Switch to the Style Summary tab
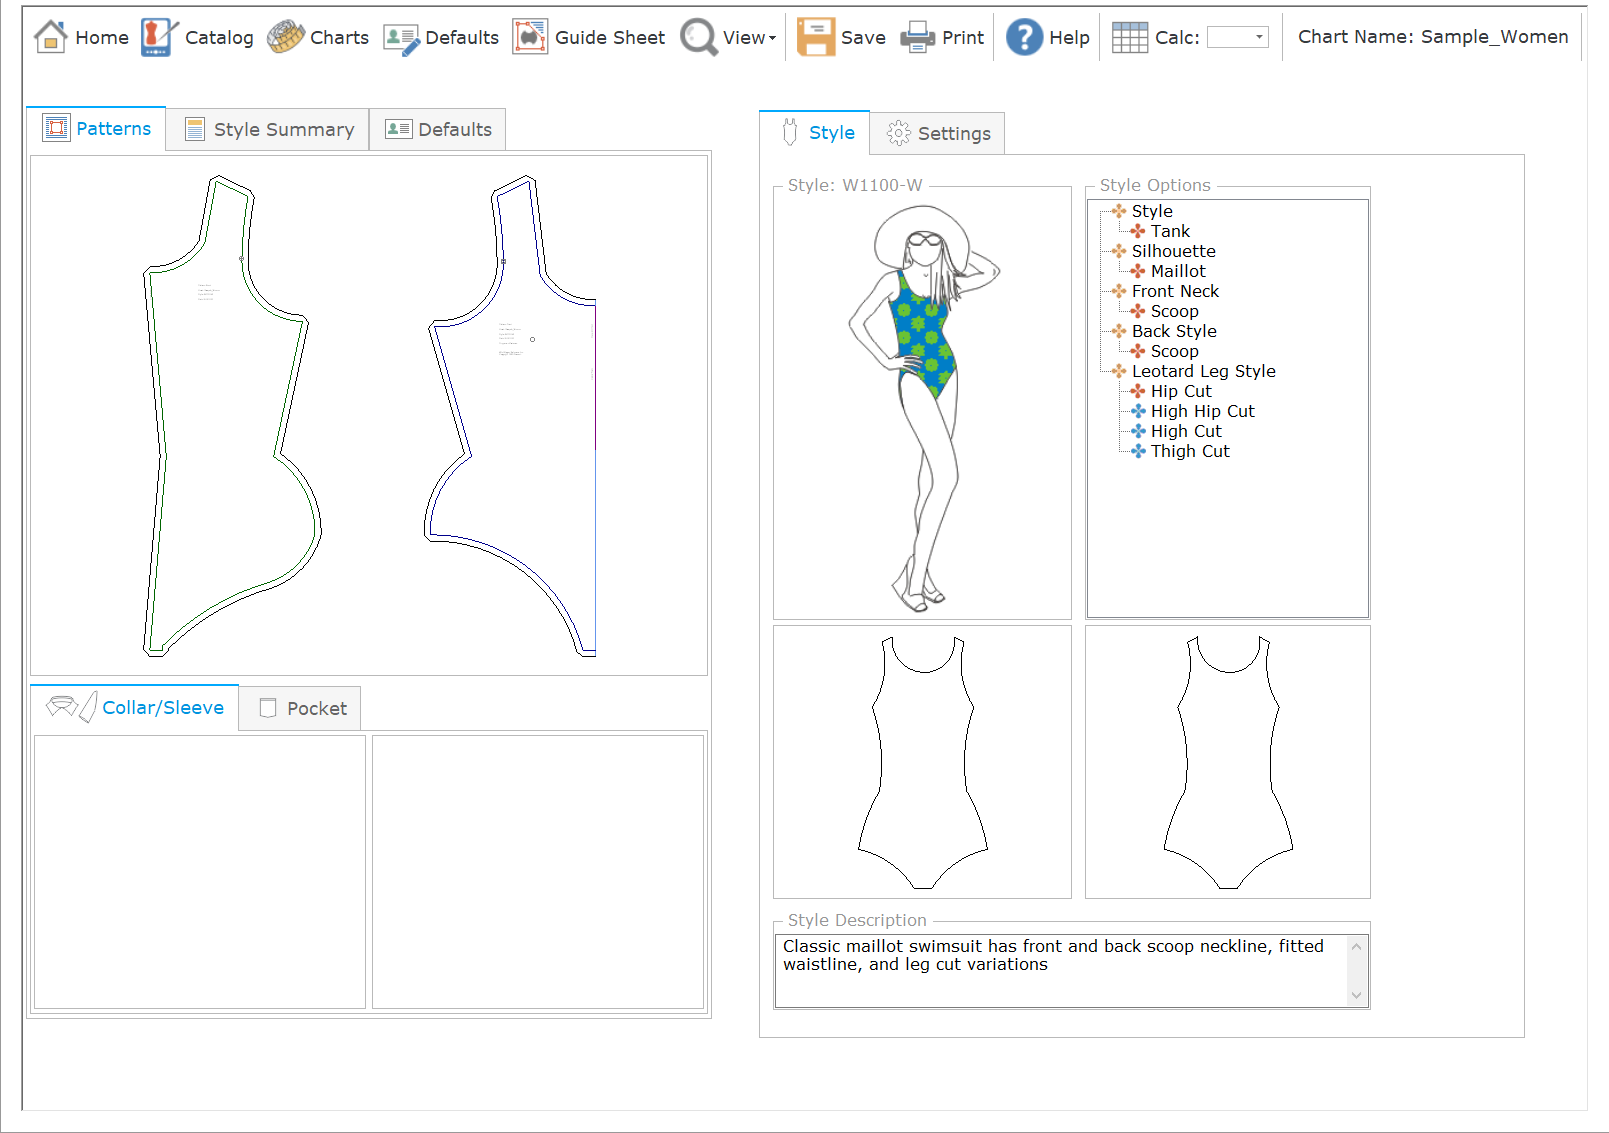1609x1133 pixels. coord(268,130)
